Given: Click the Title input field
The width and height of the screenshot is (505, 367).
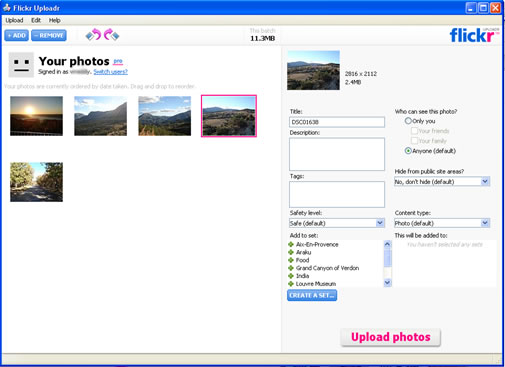Looking at the screenshot, I should pyautogui.click(x=337, y=122).
